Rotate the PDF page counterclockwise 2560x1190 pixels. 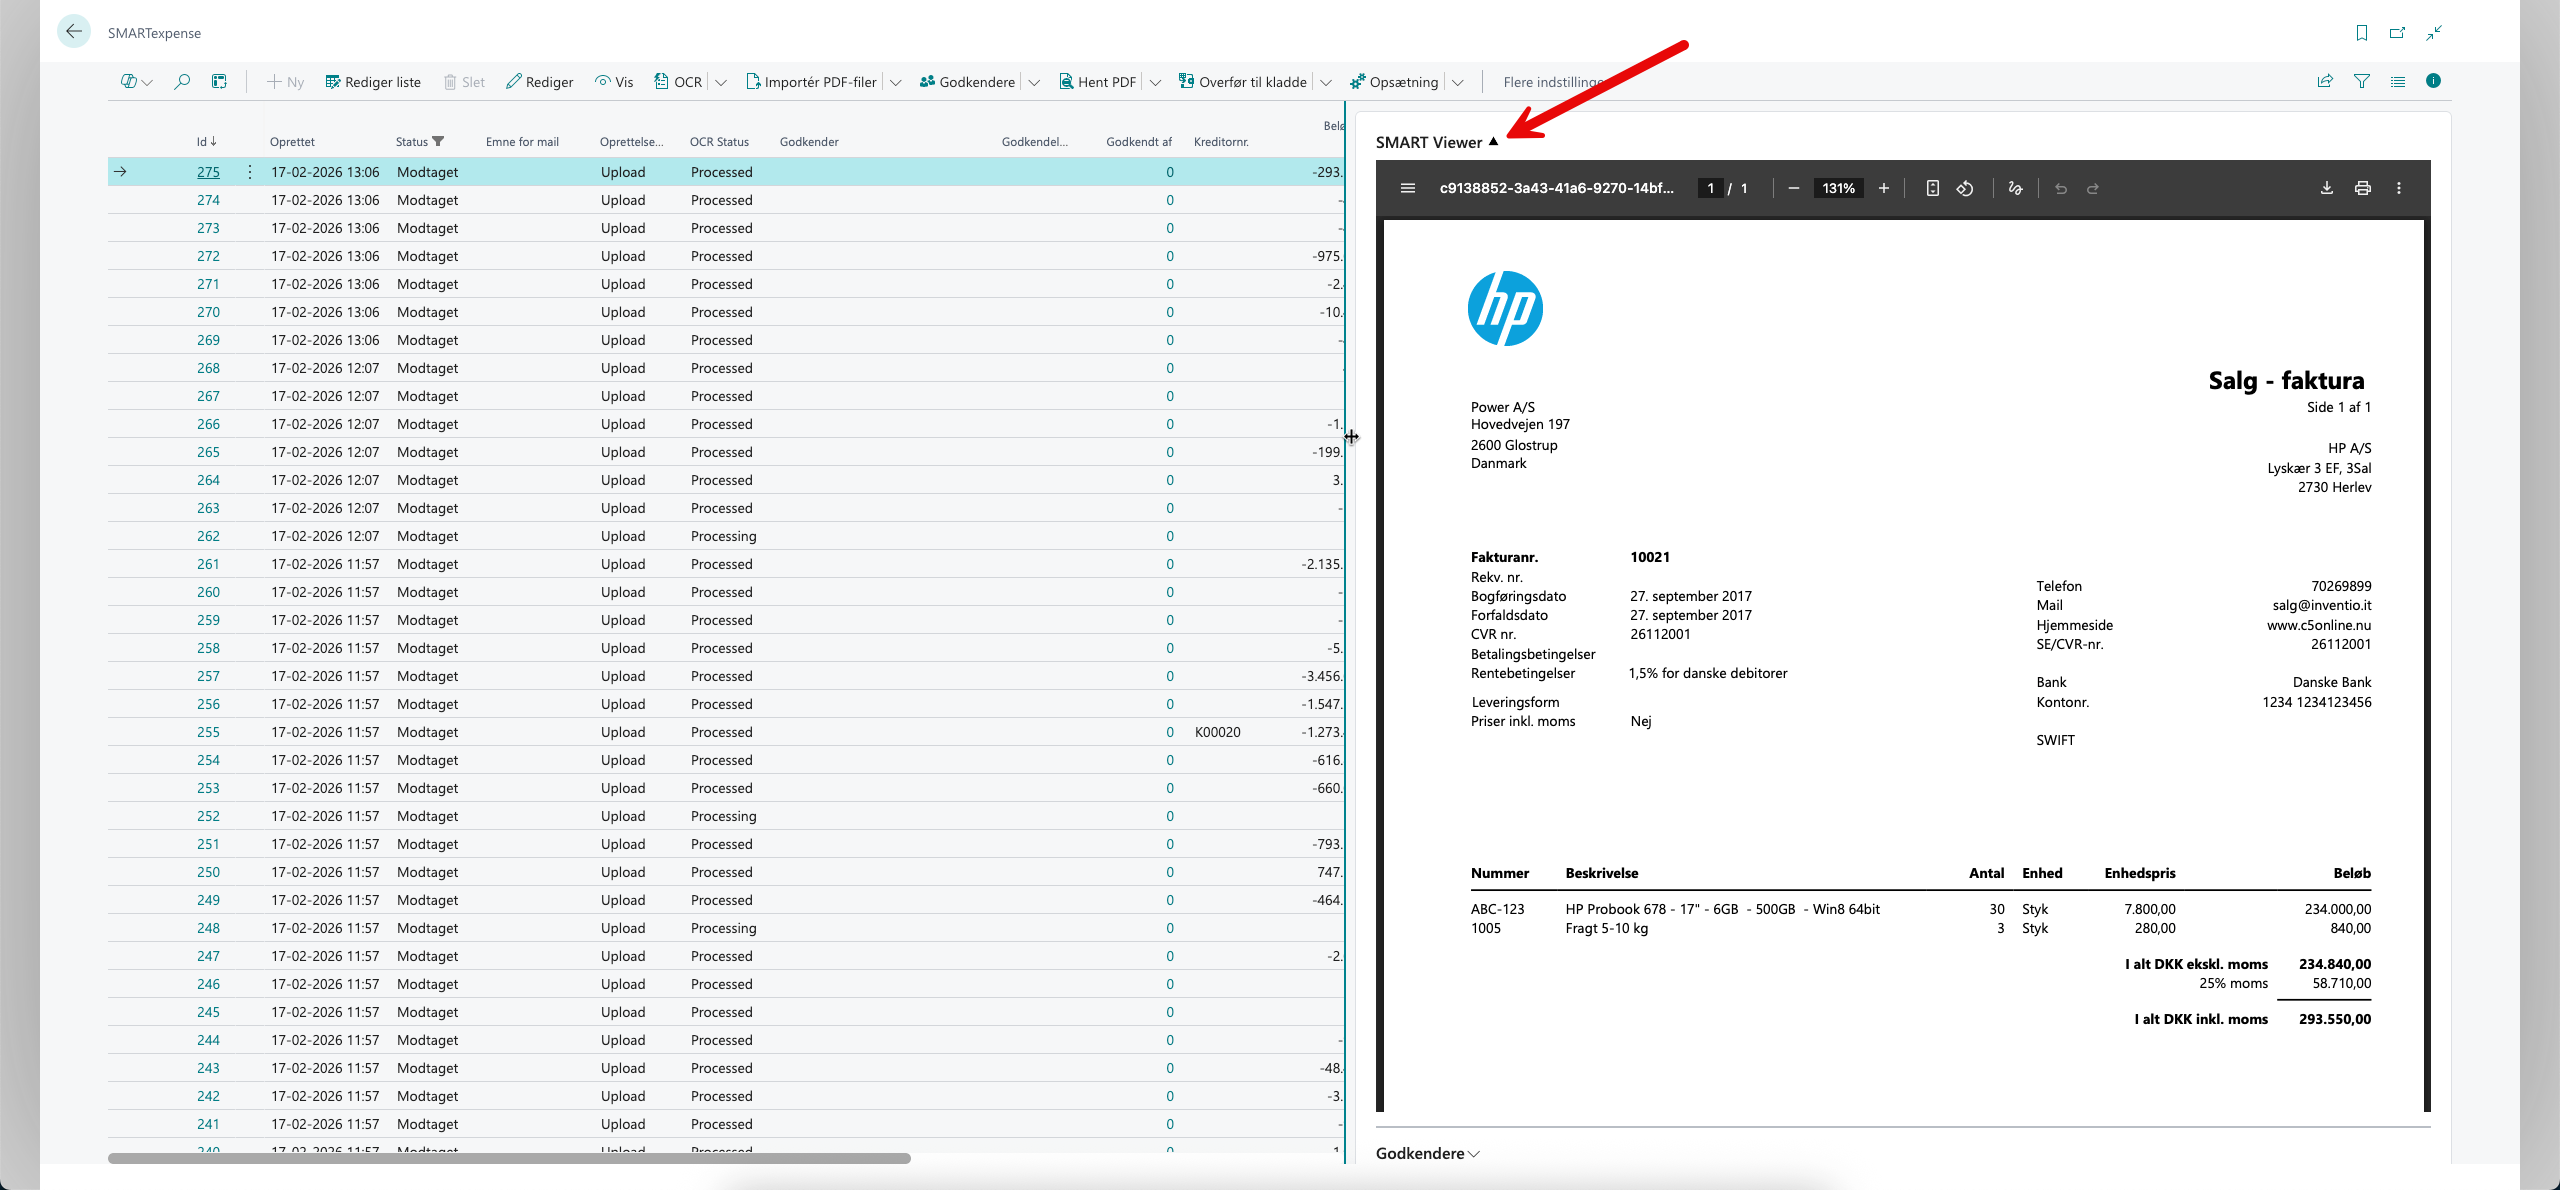point(1965,188)
